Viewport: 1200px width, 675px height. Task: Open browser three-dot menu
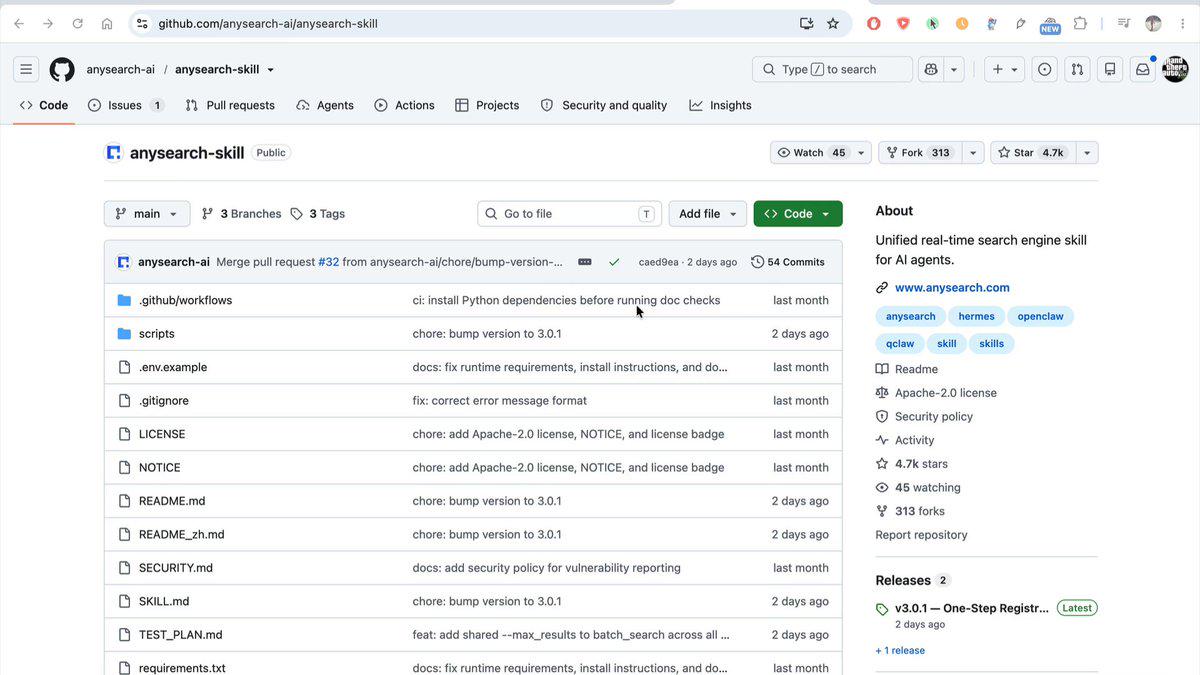coord(1183,23)
